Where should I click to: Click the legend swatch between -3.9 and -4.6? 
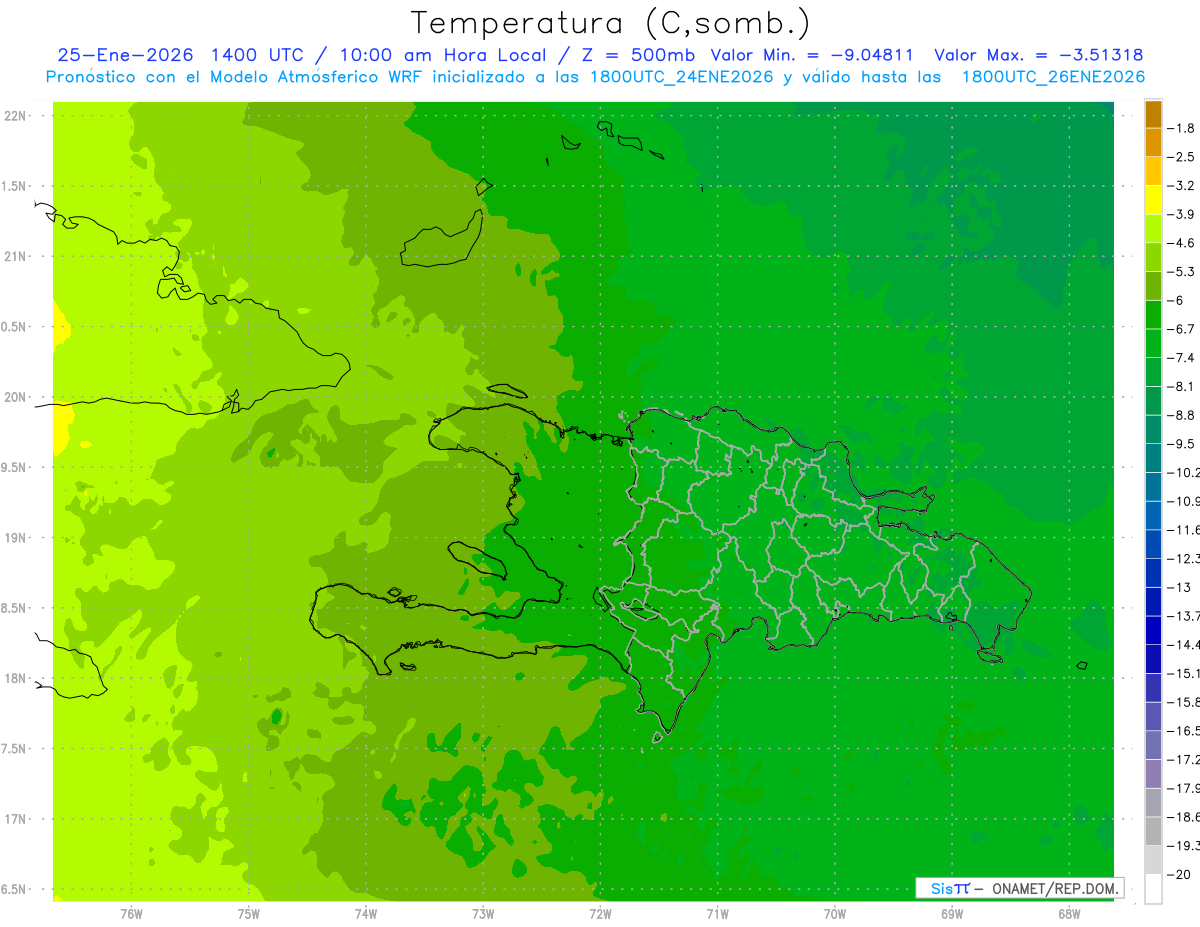click(x=1153, y=229)
